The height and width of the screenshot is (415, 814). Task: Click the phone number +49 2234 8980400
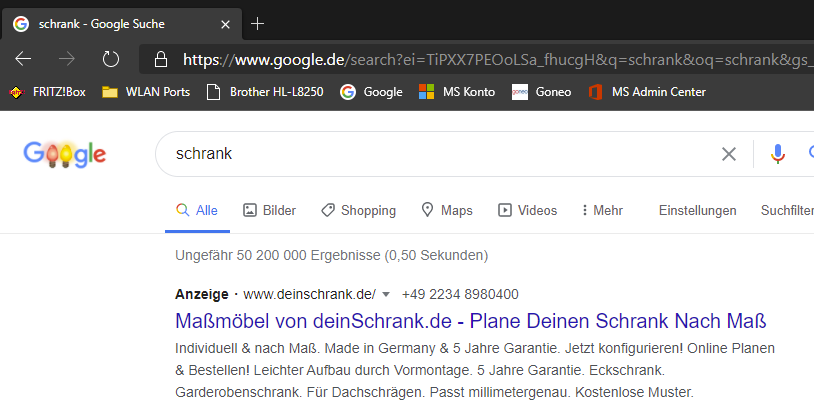click(460, 294)
